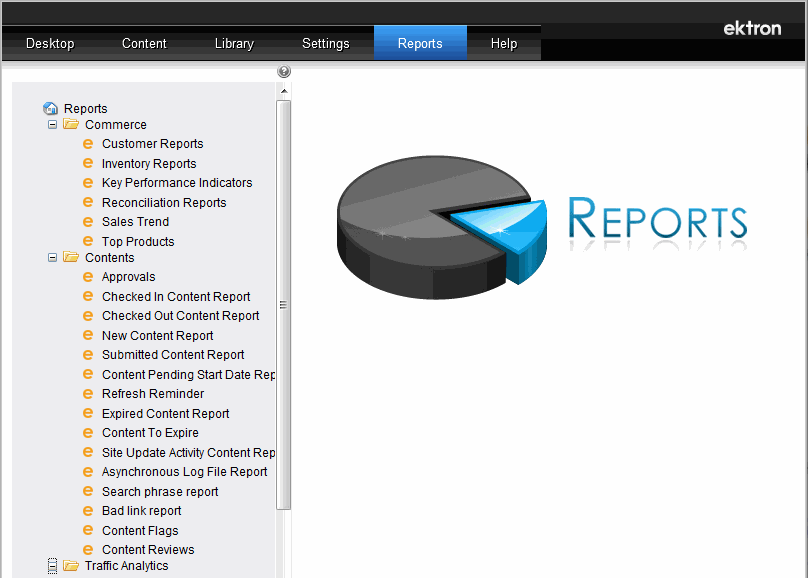Open the Library tab

click(x=234, y=43)
